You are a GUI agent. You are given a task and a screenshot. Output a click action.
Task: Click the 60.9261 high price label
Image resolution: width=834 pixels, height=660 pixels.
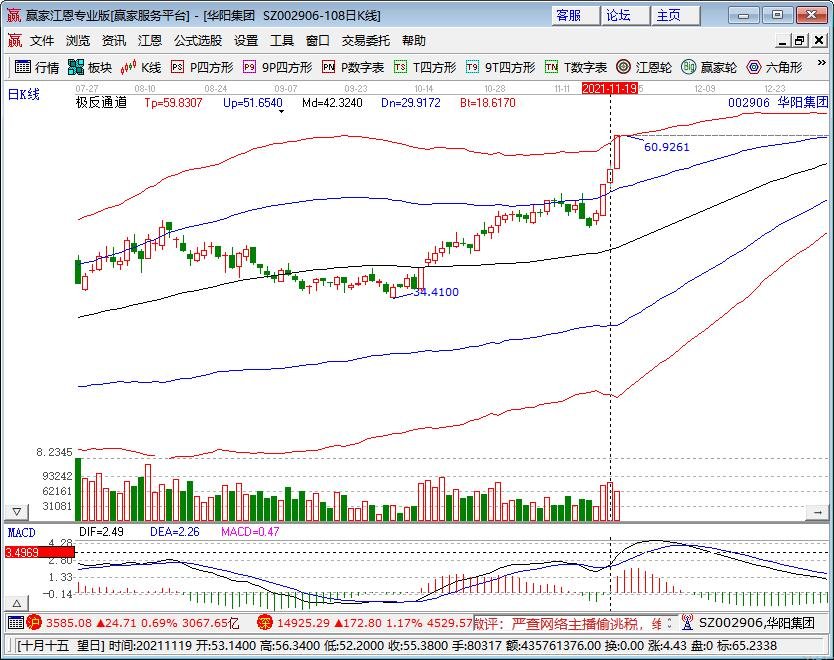[666, 147]
